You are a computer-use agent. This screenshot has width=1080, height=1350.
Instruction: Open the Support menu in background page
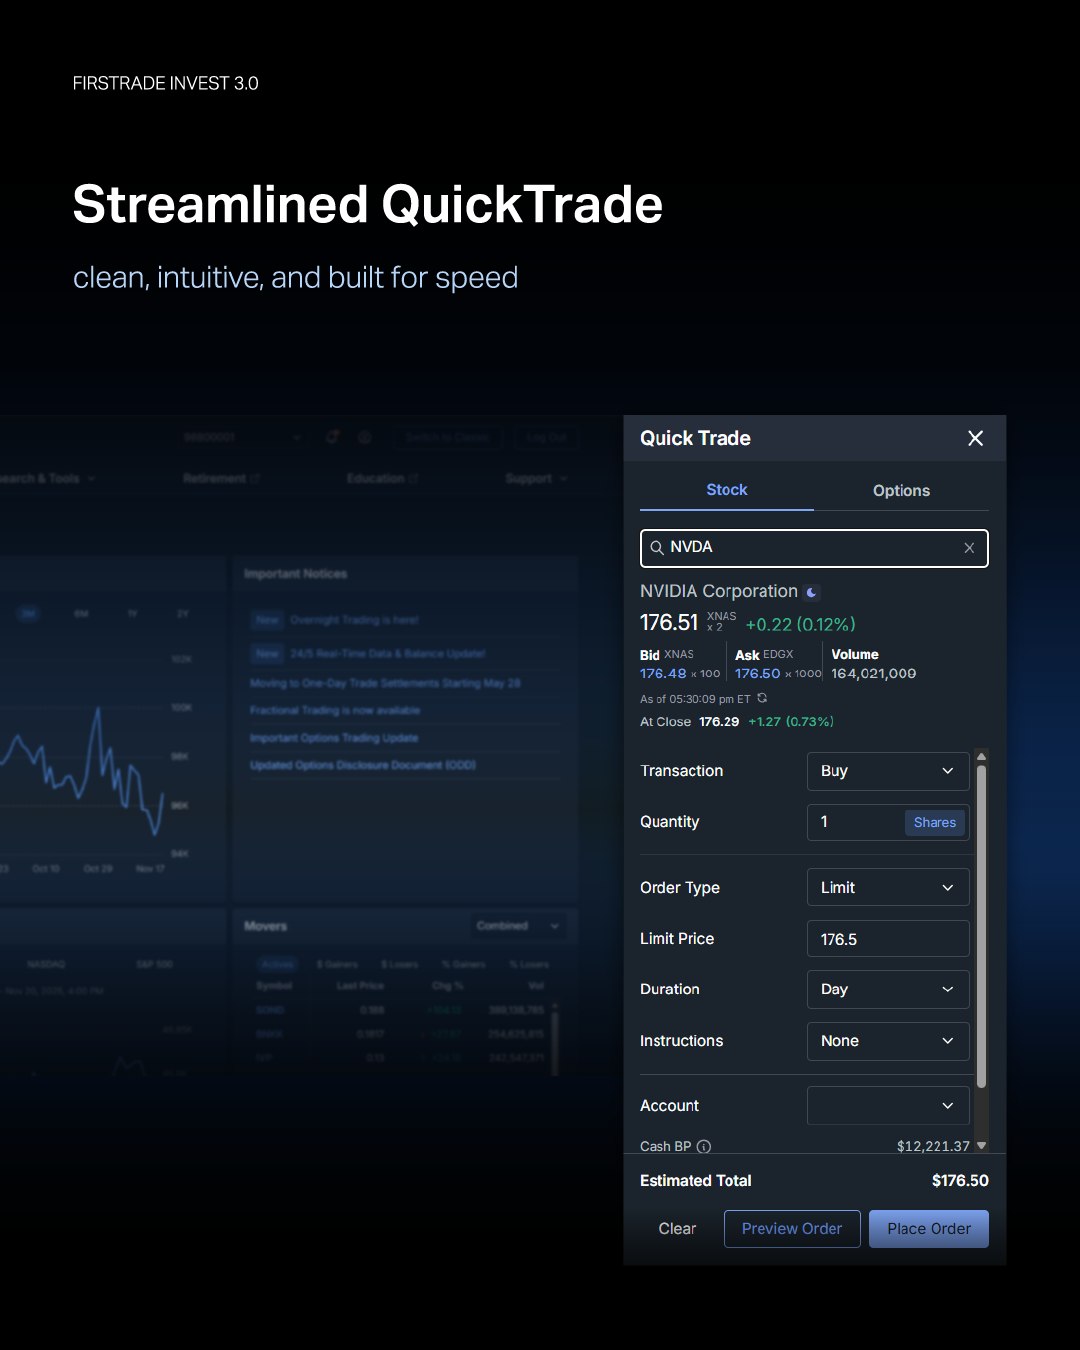click(536, 479)
